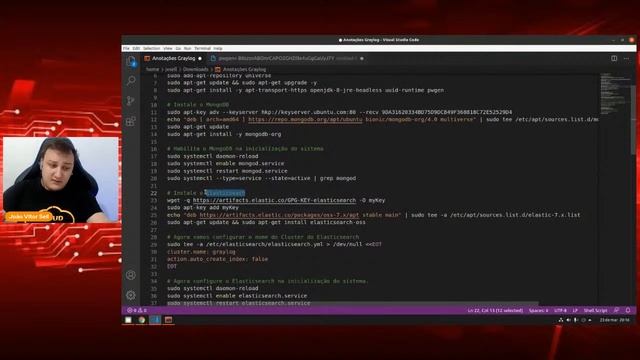Open the Selection menu

[x=151, y=49]
